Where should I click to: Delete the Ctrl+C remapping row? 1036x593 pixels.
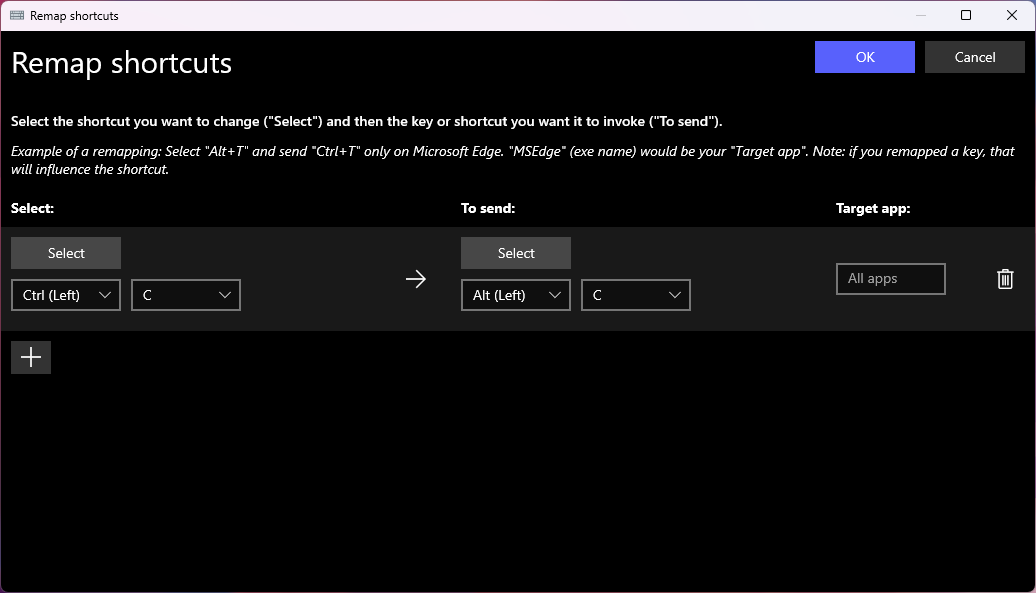(1005, 279)
